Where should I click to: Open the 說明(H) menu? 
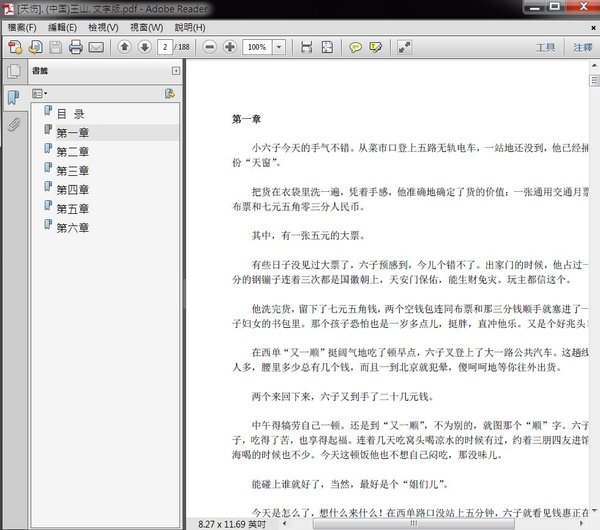coord(190,28)
